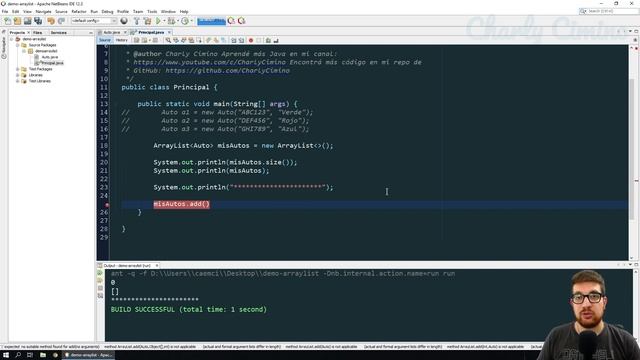Click the Debug Project toolbar icon

[x=172, y=21]
